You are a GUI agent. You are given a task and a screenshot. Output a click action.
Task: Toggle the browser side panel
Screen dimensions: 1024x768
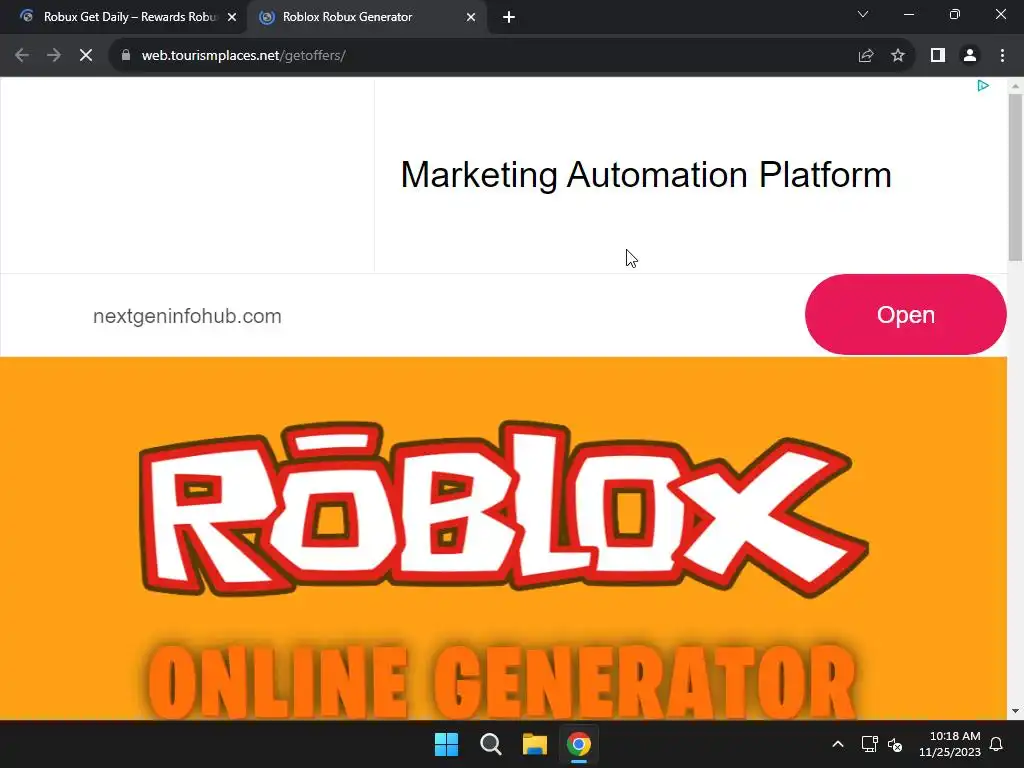[x=938, y=56]
